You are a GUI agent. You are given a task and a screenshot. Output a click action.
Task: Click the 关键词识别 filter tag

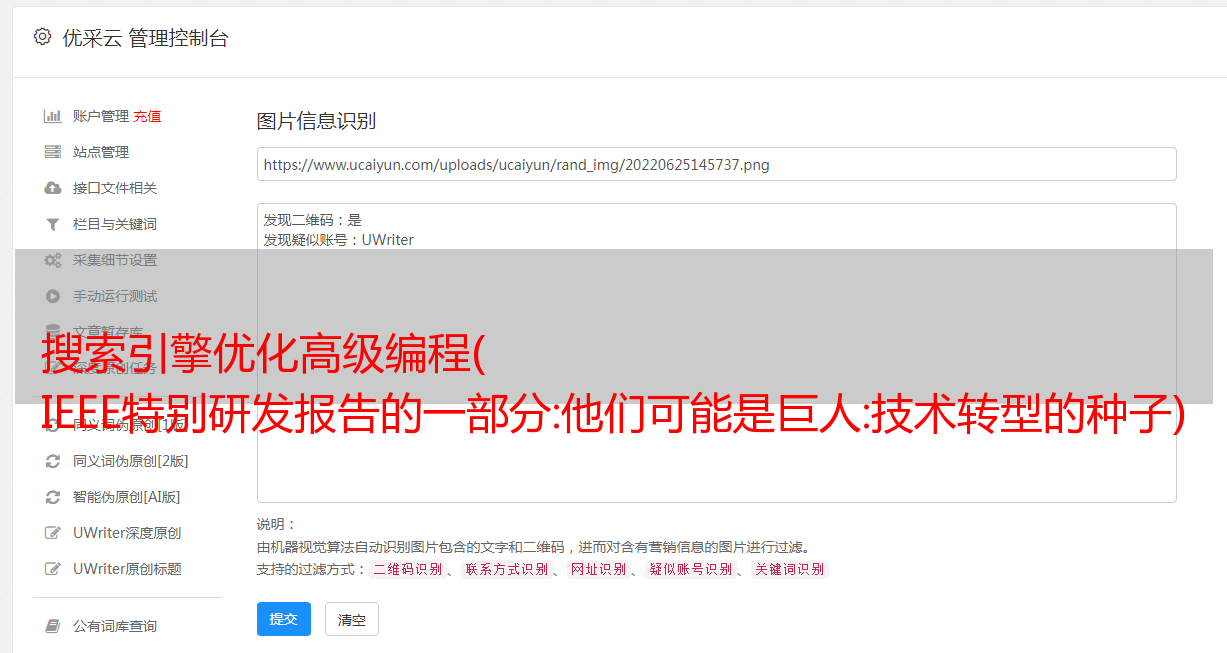(x=790, y=569)
